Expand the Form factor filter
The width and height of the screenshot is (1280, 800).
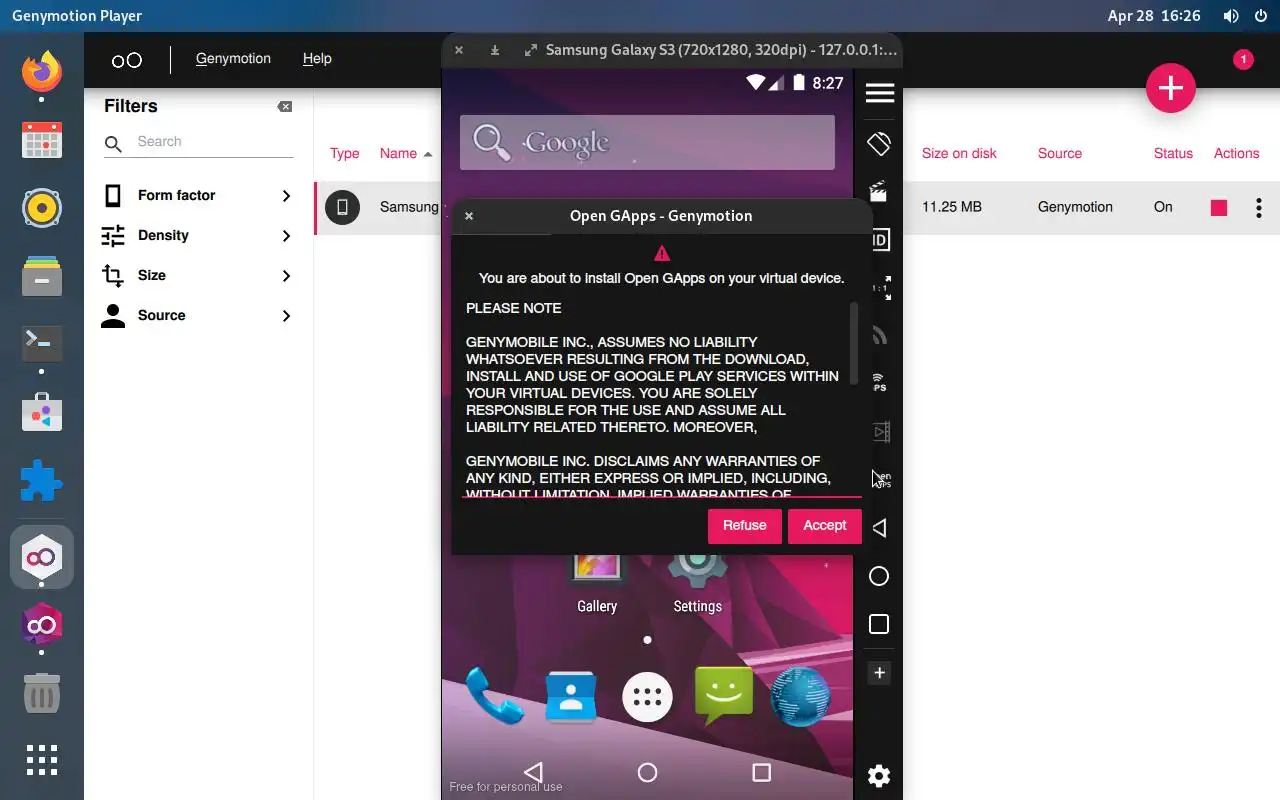click(198, 196)
